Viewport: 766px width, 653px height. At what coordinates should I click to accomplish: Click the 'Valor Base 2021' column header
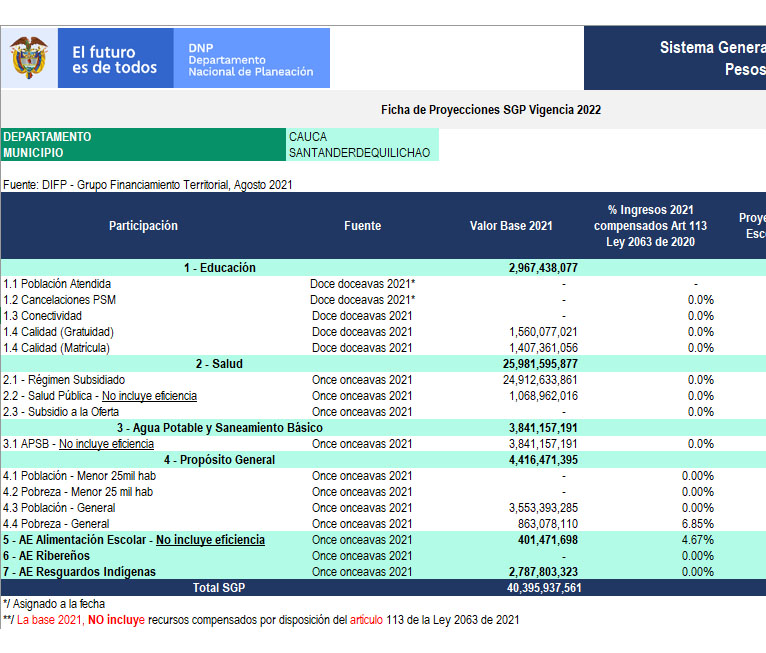[x=511, y=226]
